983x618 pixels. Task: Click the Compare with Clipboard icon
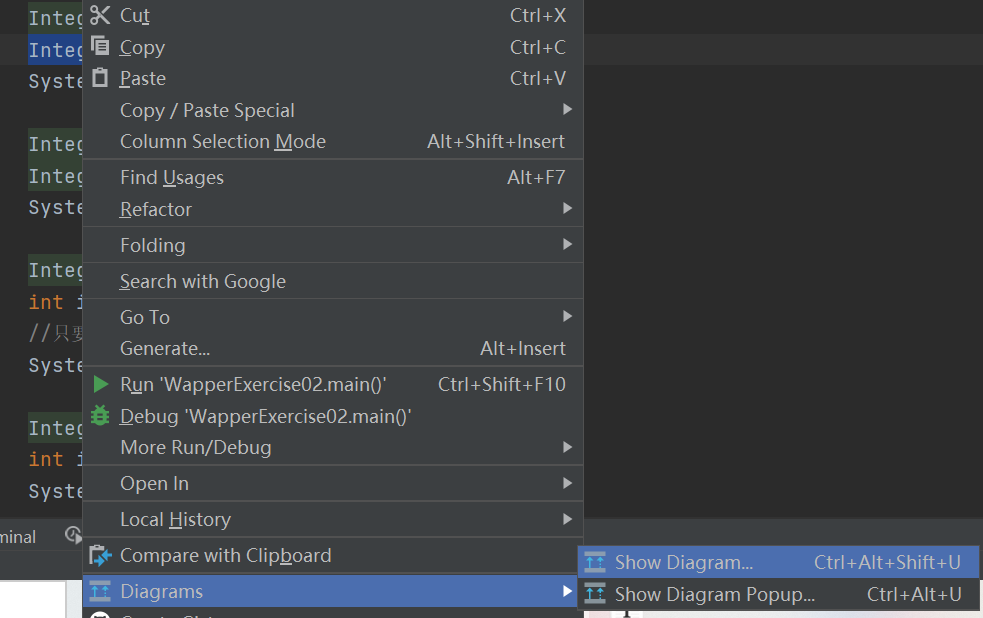coord(100,555)
